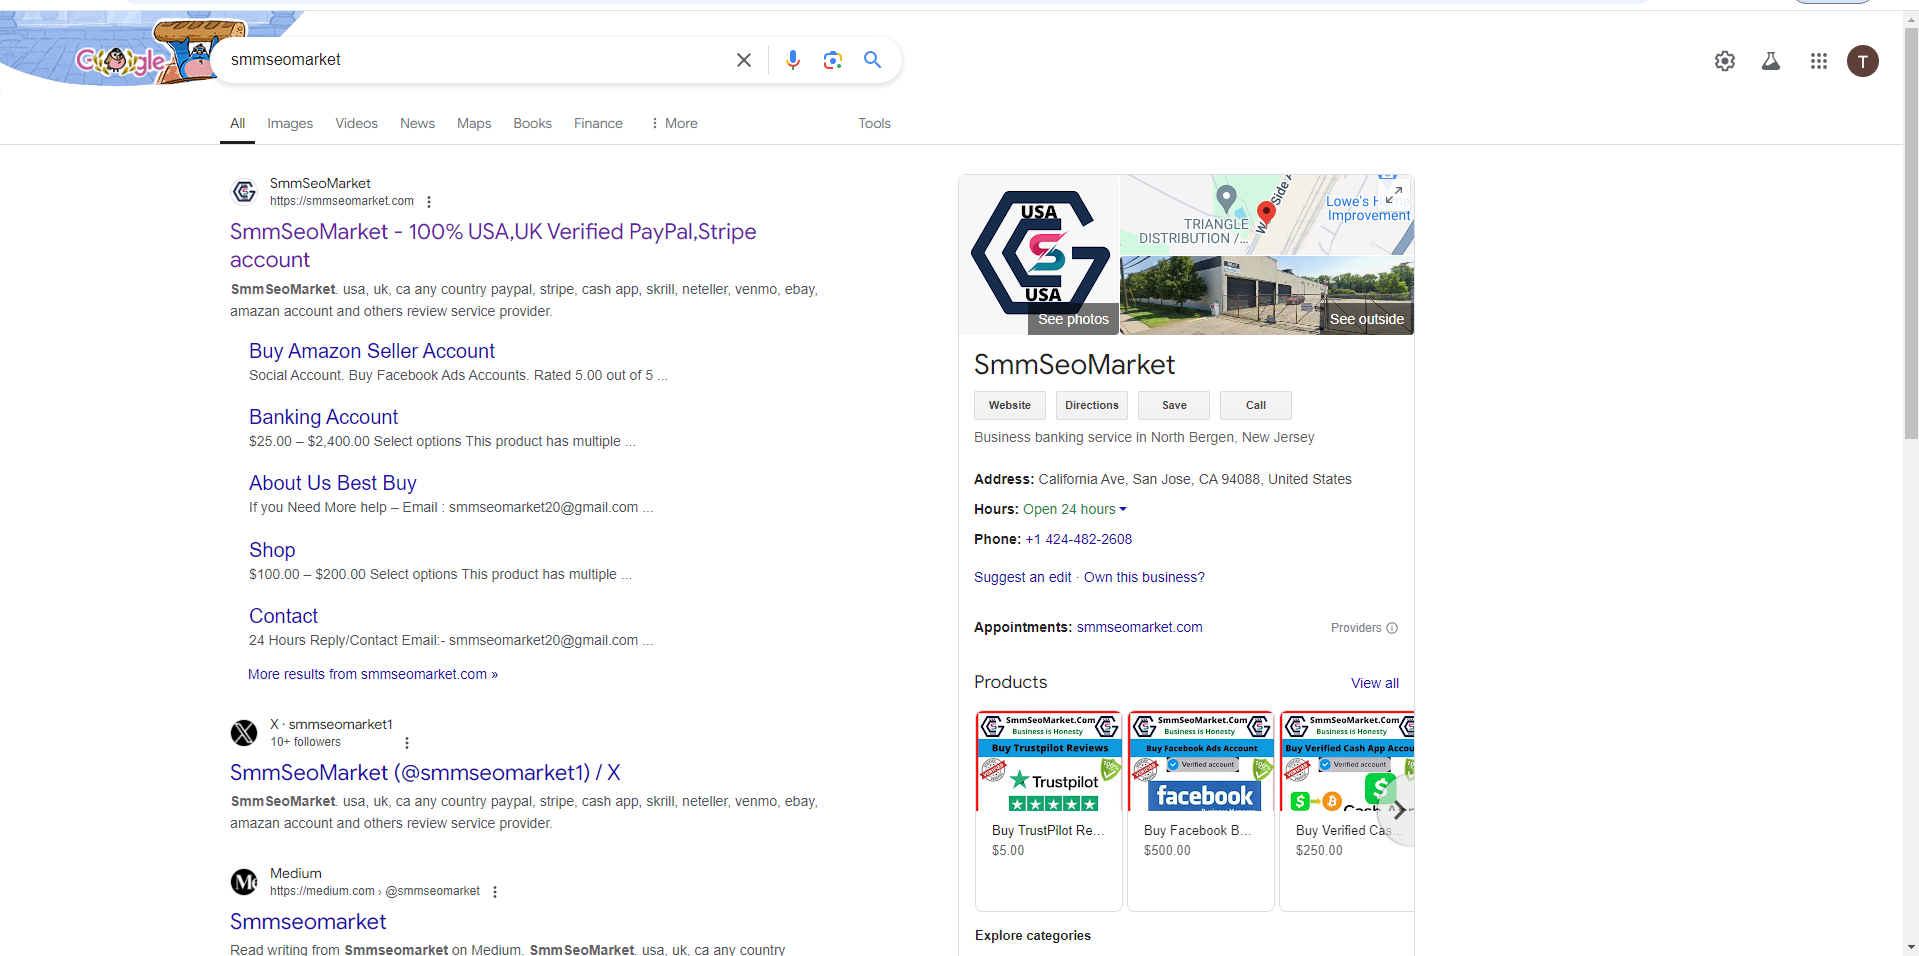Start voice search with the microphone icon
Screen dimensions: 1919x956
[x=793, y=60]
